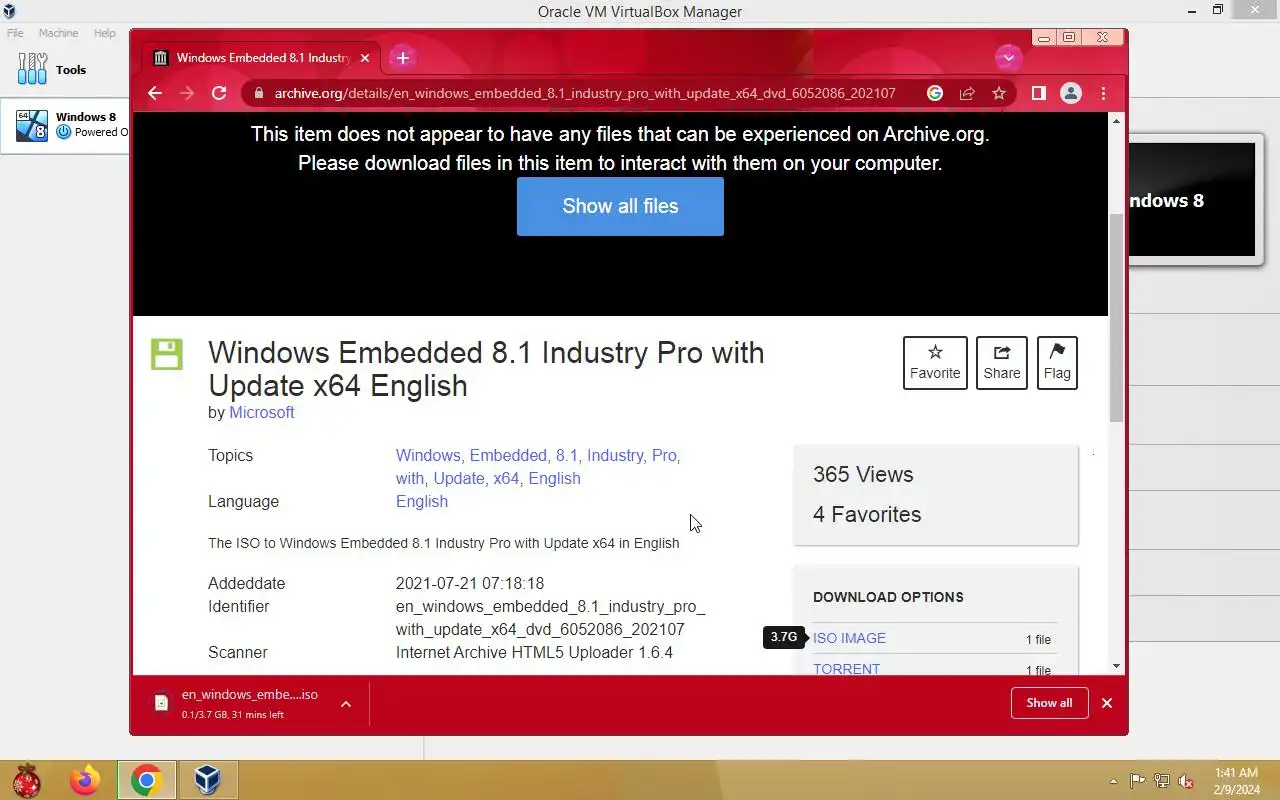
Task: Click the Addeddate value 2021-07-21 07:18:18
Action: point(470,583)
